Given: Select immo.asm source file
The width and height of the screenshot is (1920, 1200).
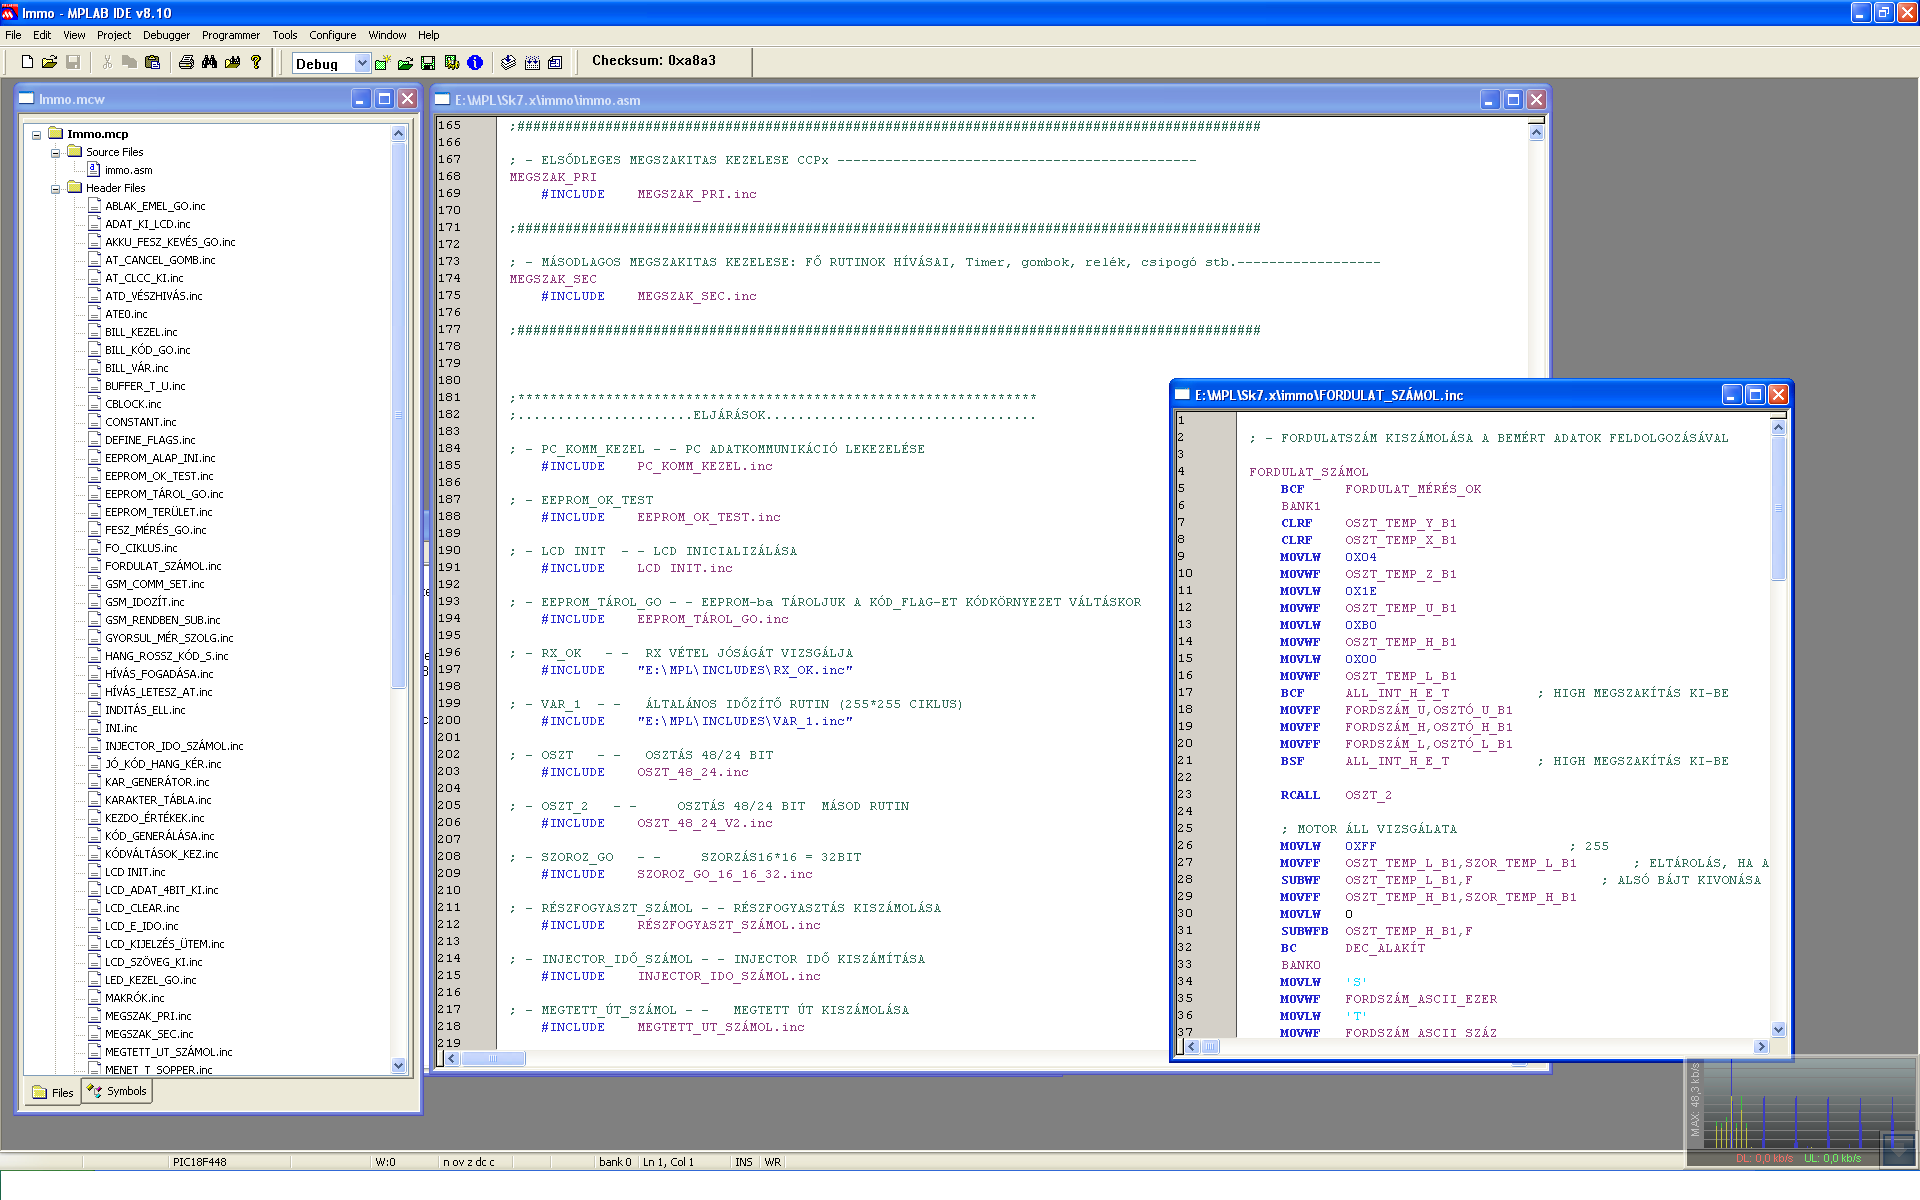Looking at the screenshot, I should click(128, 170).
